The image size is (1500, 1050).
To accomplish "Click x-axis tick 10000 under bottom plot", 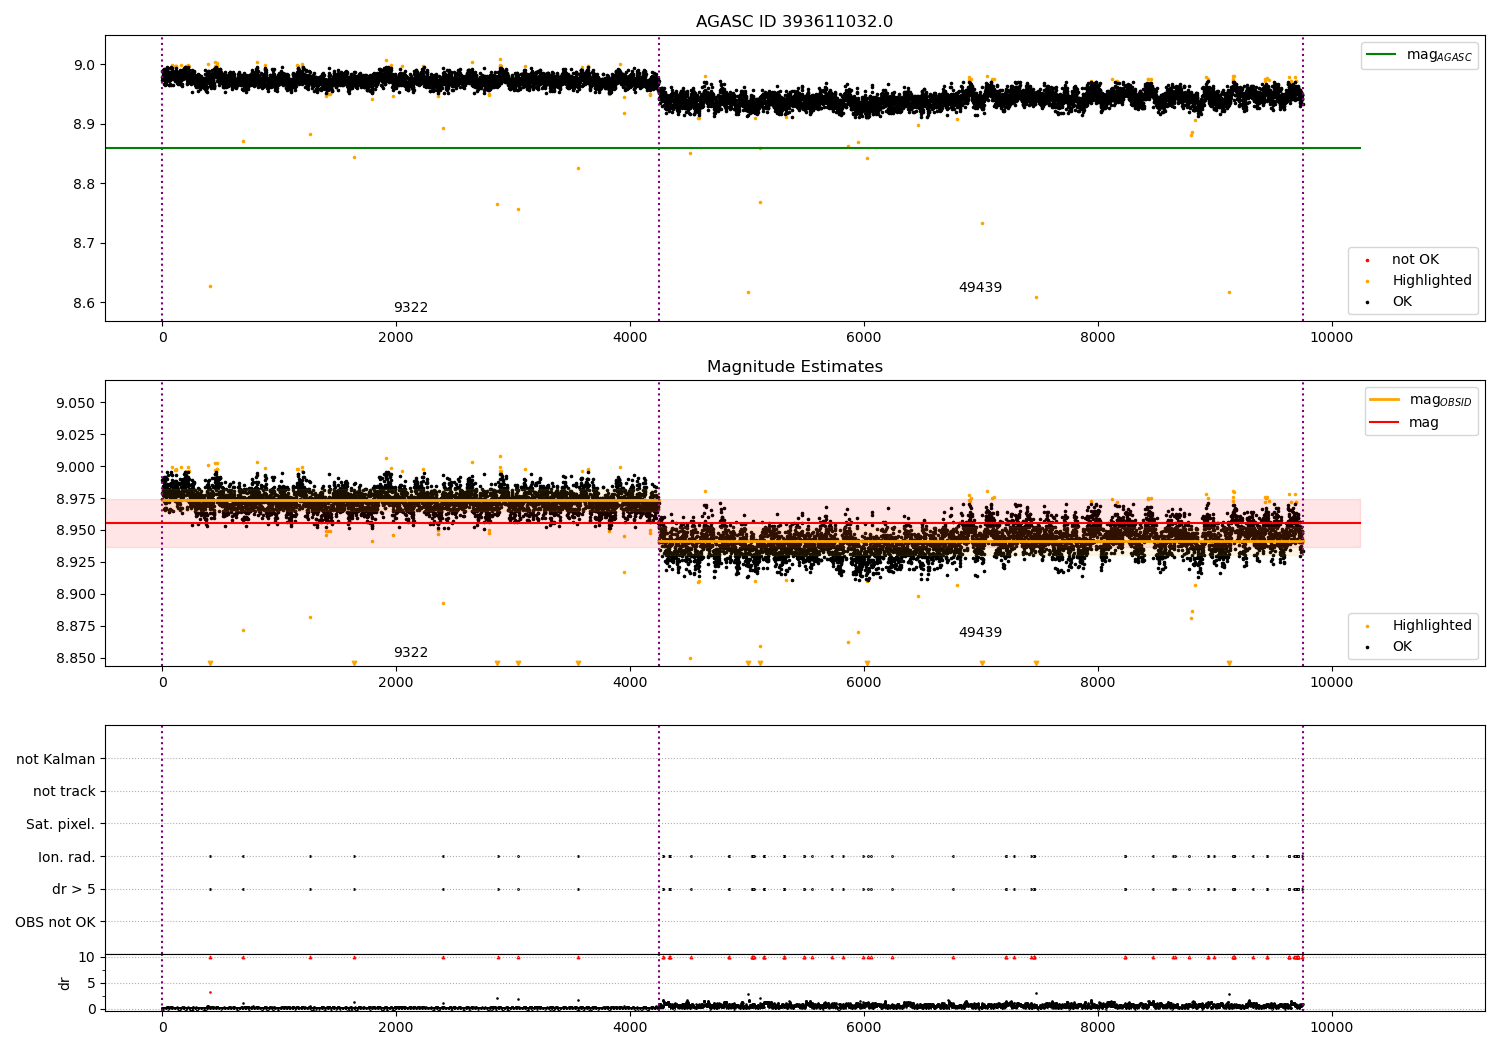I will 1331,1028.
